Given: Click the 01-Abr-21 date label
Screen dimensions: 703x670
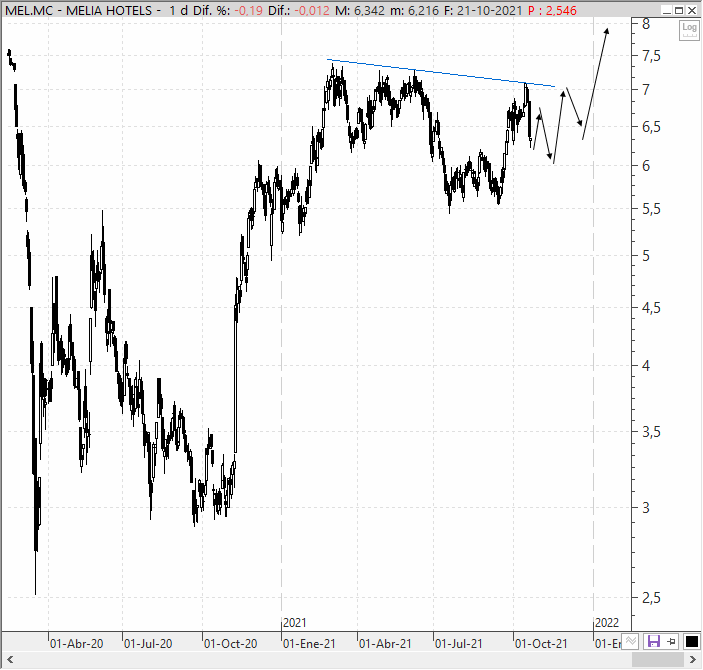Looking at the screenshot, I should pos(385,644).
